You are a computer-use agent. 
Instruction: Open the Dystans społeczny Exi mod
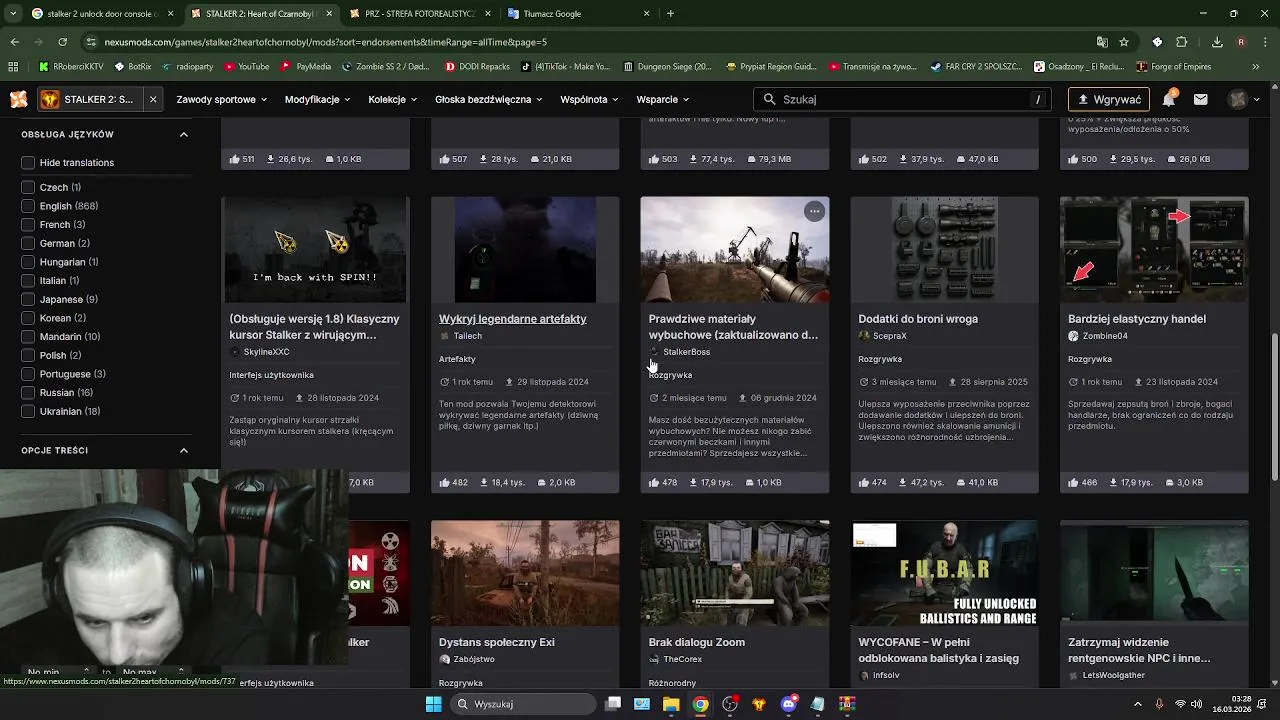point(496,642)
